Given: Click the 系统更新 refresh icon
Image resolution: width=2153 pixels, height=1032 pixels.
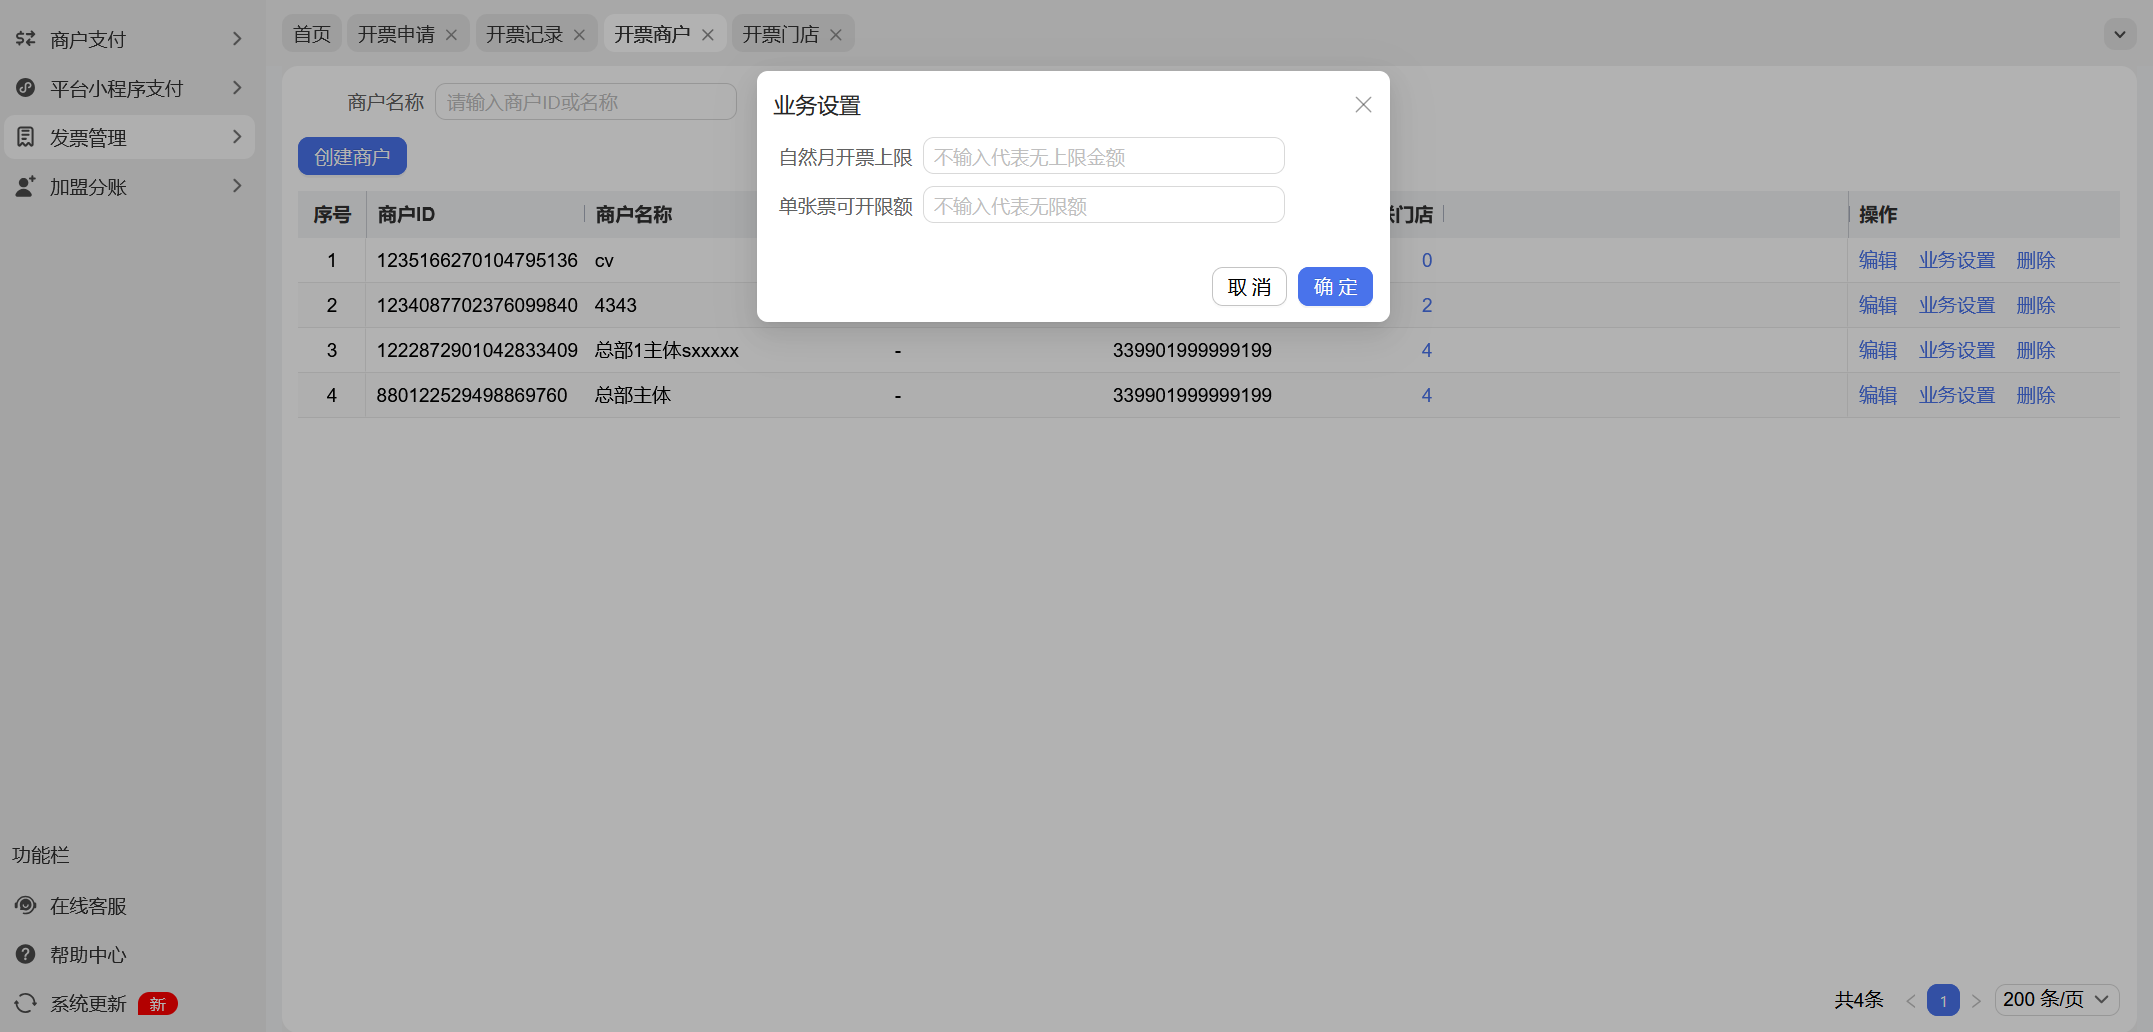Looking at the screenshot, I should click(26, 1003).
